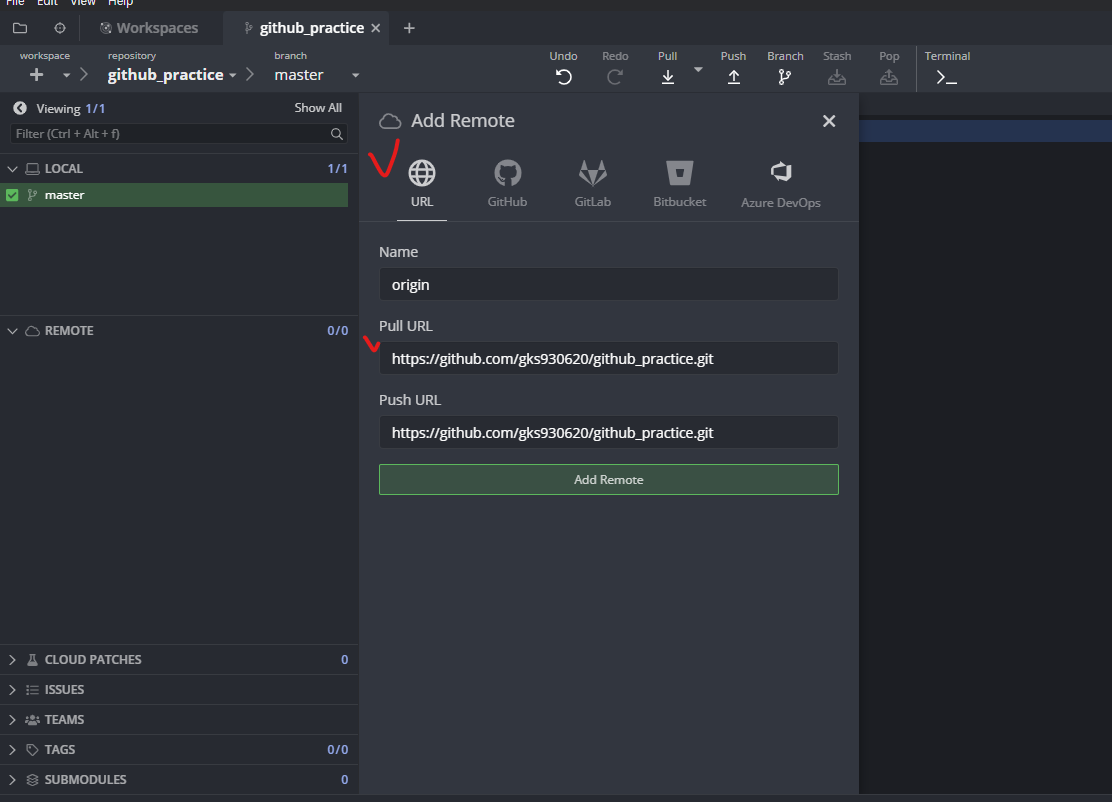Click the Redo toolbar icon
Screen dimensions: 1112x802
click(615, 77)
